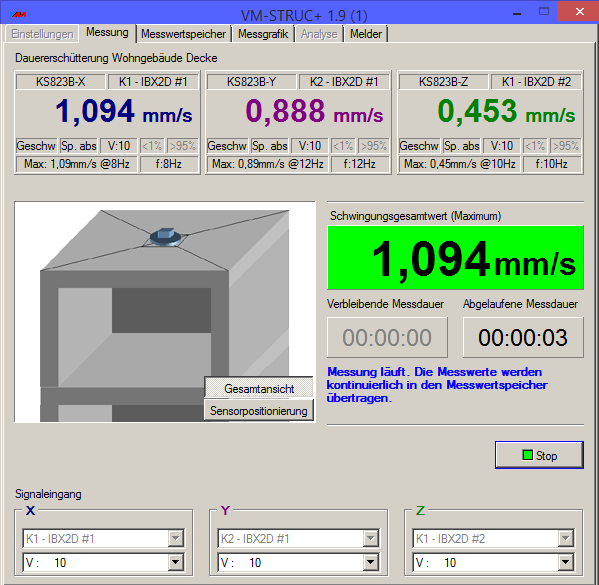Click the f:10Hz frequency field
599x585 pixels.
pyautogui.click(x=551, y=164)
